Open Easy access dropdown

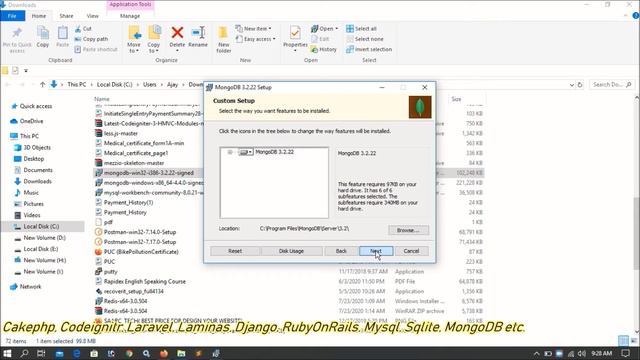click(x=256, y=39)
